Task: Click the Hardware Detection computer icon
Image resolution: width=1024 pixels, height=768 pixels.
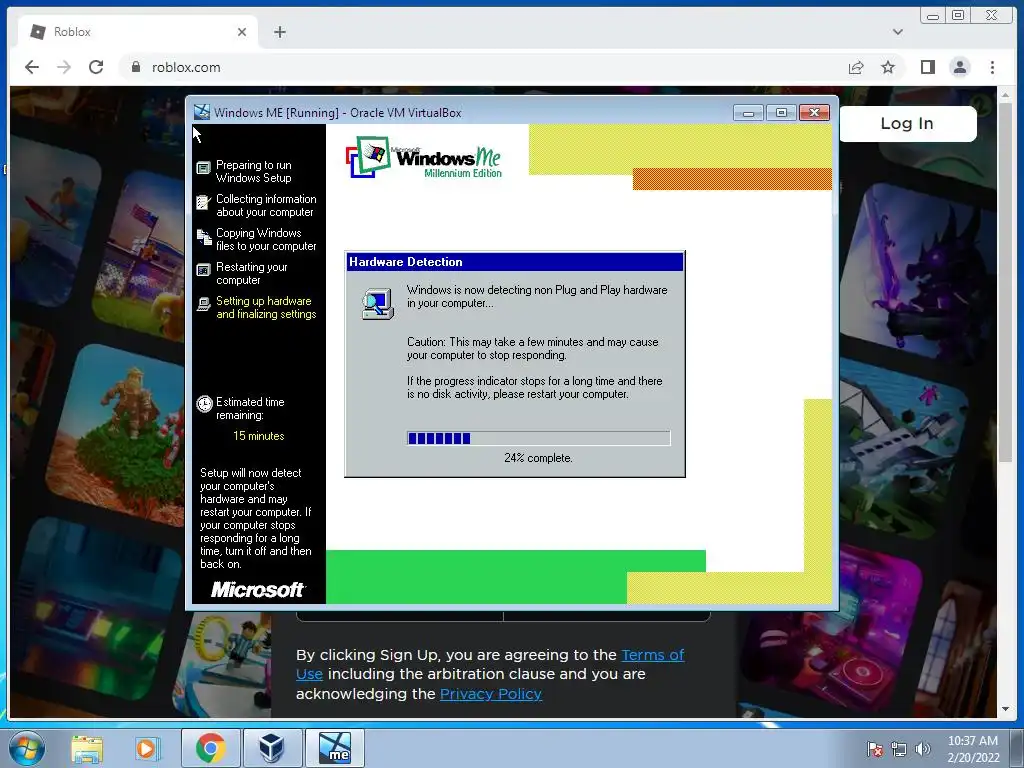Action: tap(377, 304)
